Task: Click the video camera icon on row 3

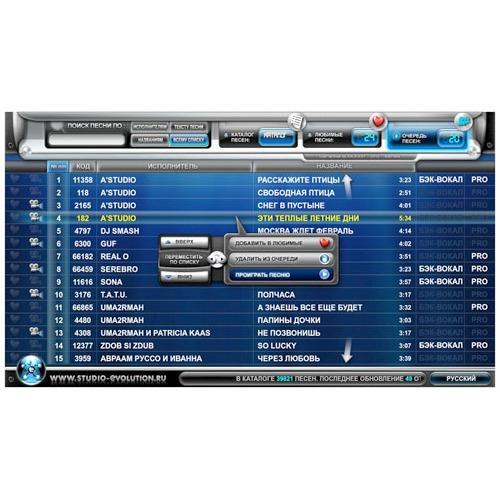Action: coord(35,204)
